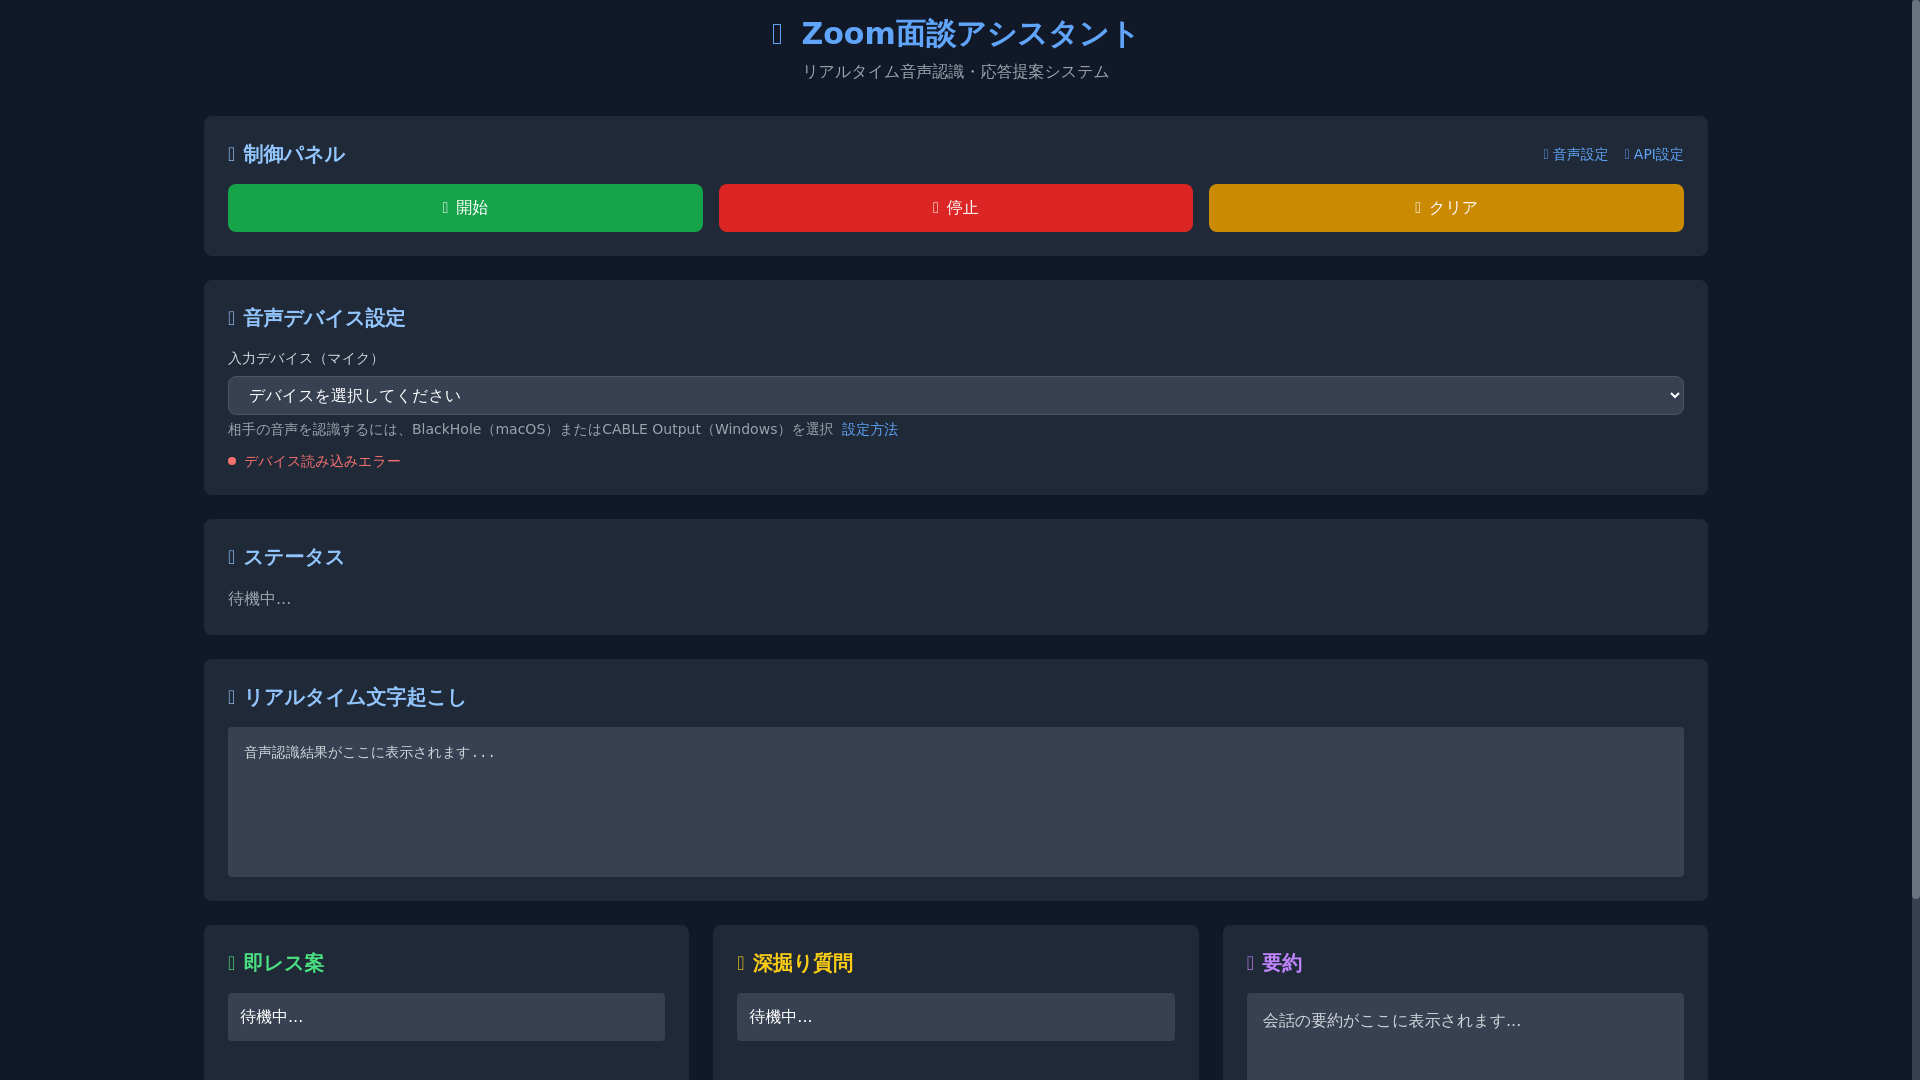Click the icon next to 制御パネル heading
This screenshot has height=1080, width=1920.
pyautogui.click(x=232, y=155)
